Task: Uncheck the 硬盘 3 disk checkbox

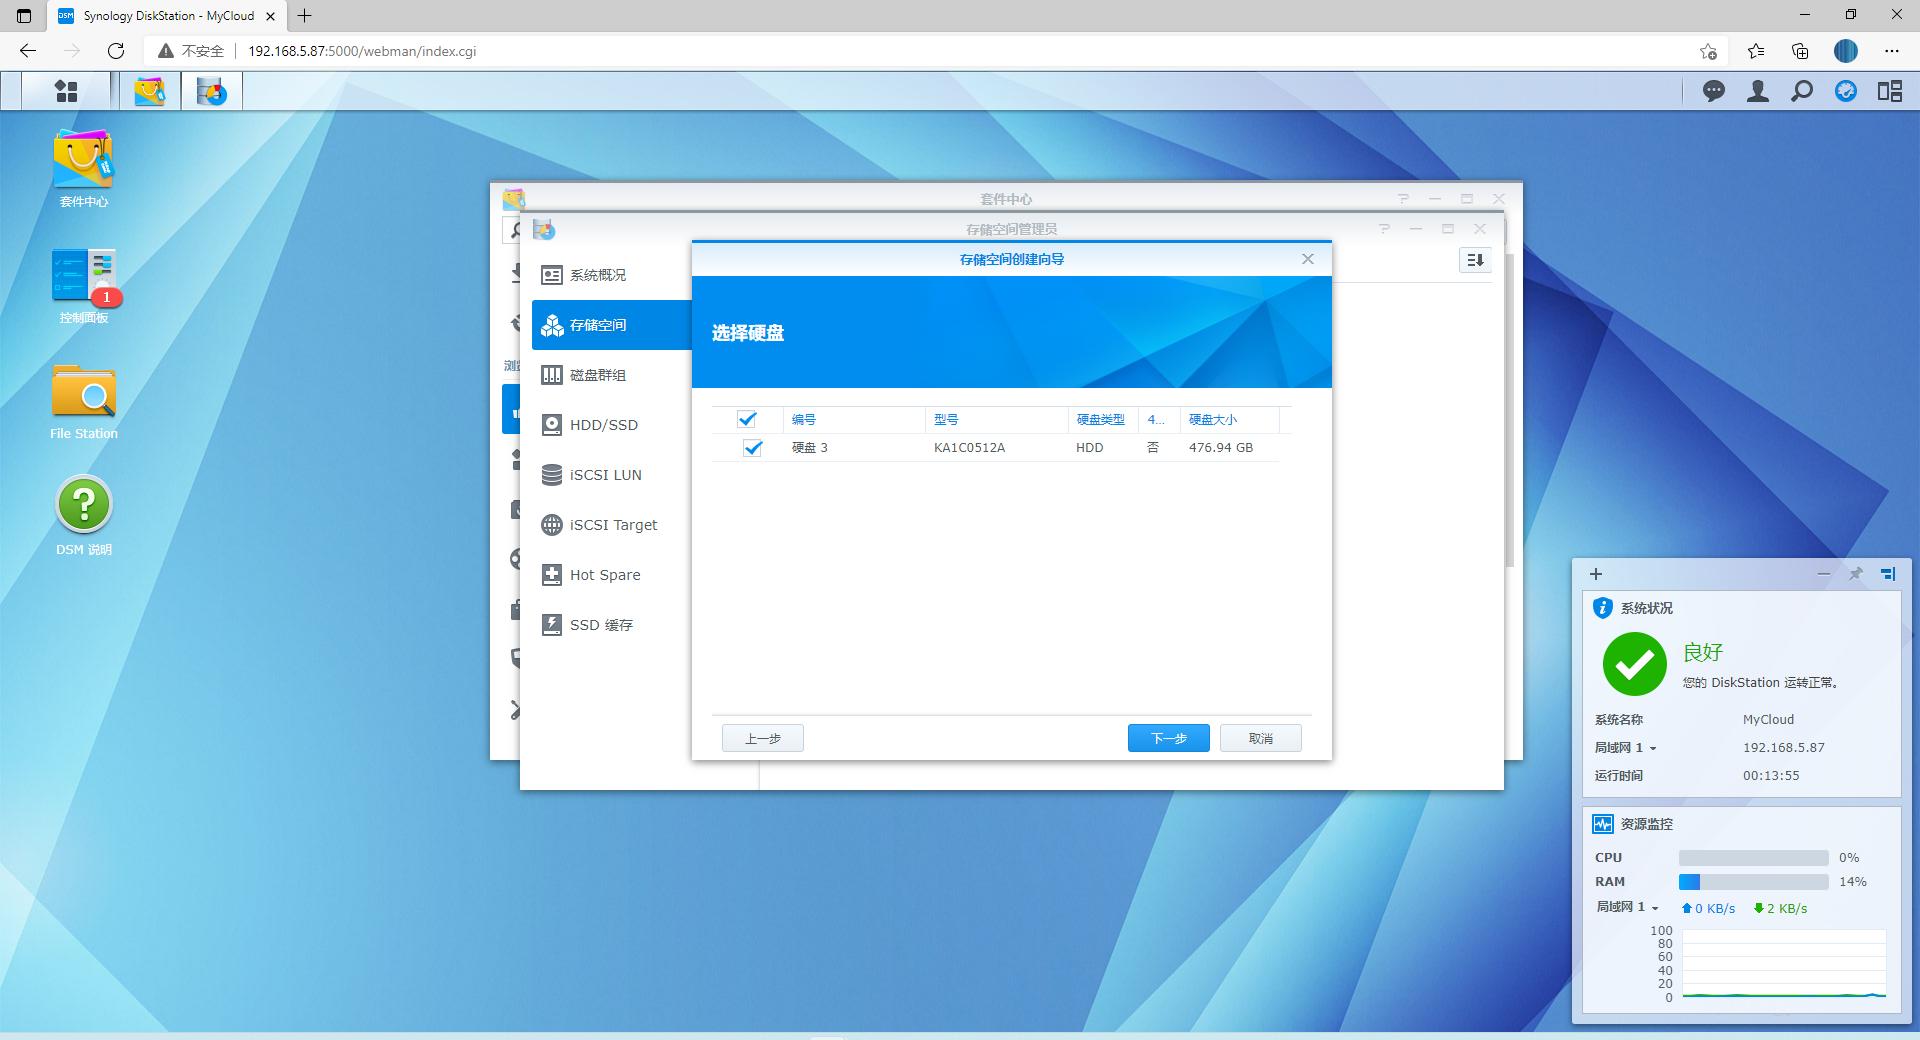Action: pos(753,448)
